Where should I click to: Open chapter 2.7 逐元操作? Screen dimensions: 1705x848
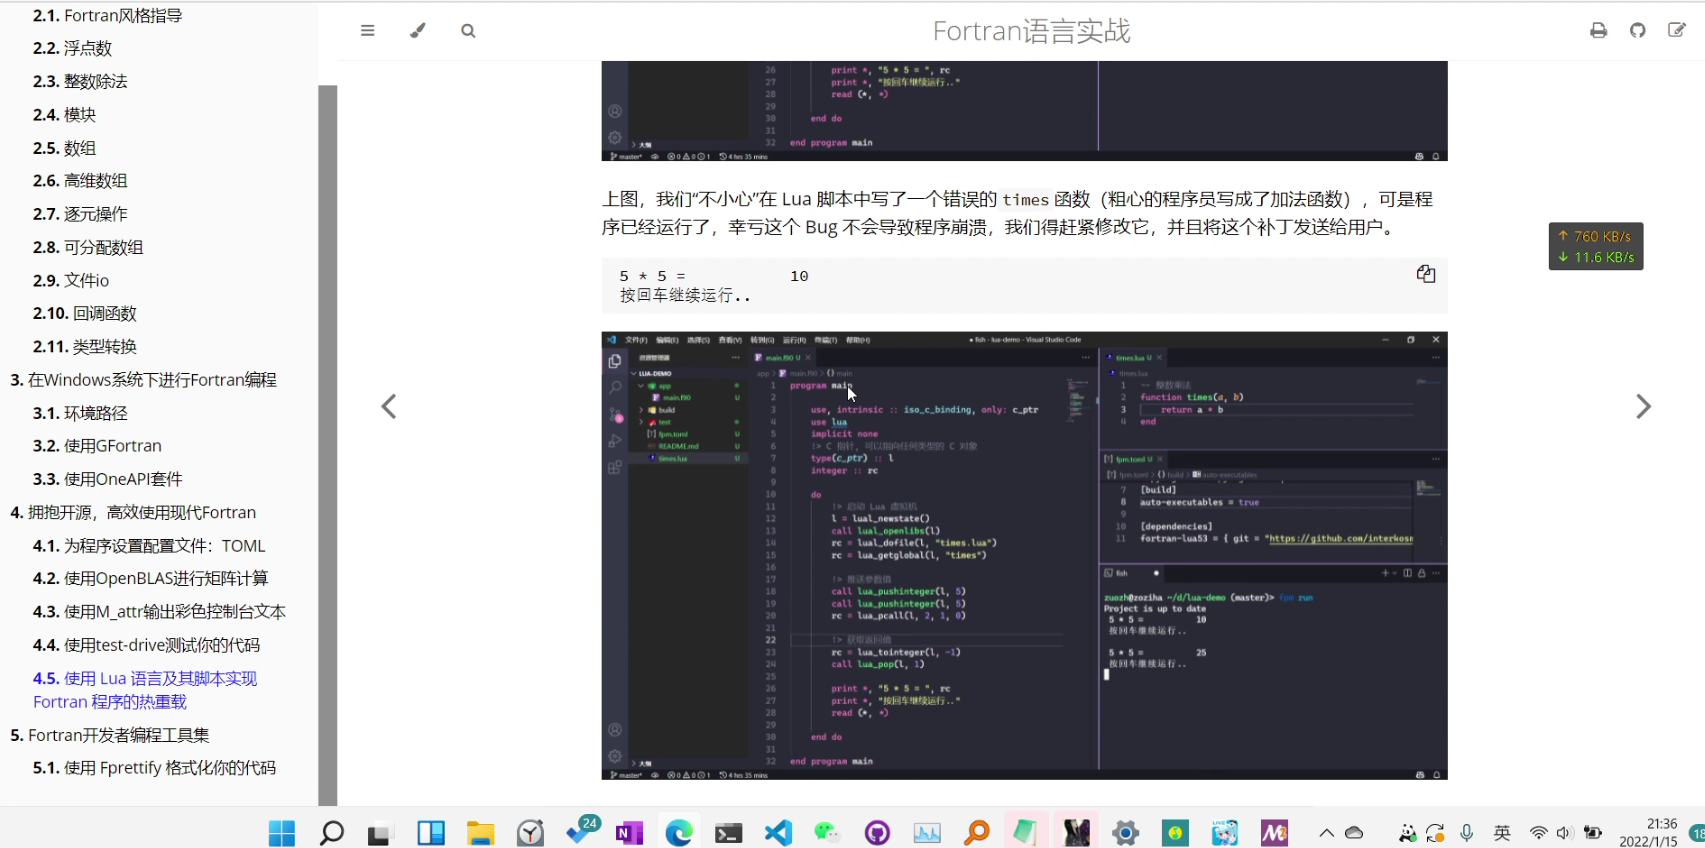(x=80, y=214)
